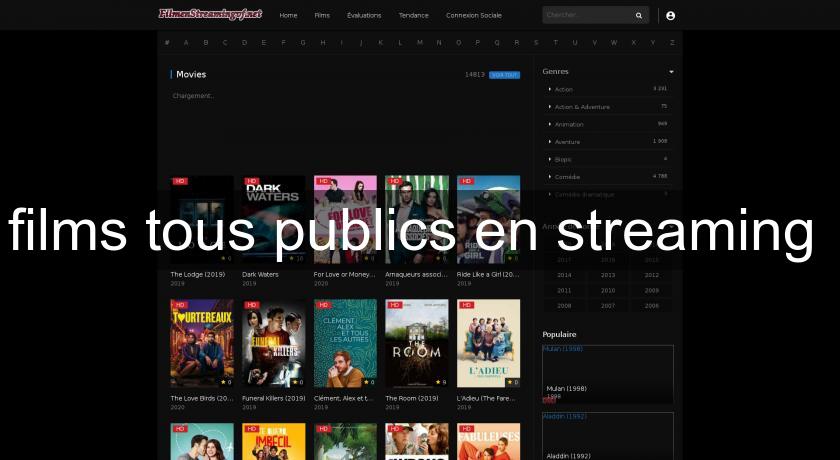Click the HD badge on L'Adieu poster
The width and height of the screenshot is (840, 460).
click(467, 305)
